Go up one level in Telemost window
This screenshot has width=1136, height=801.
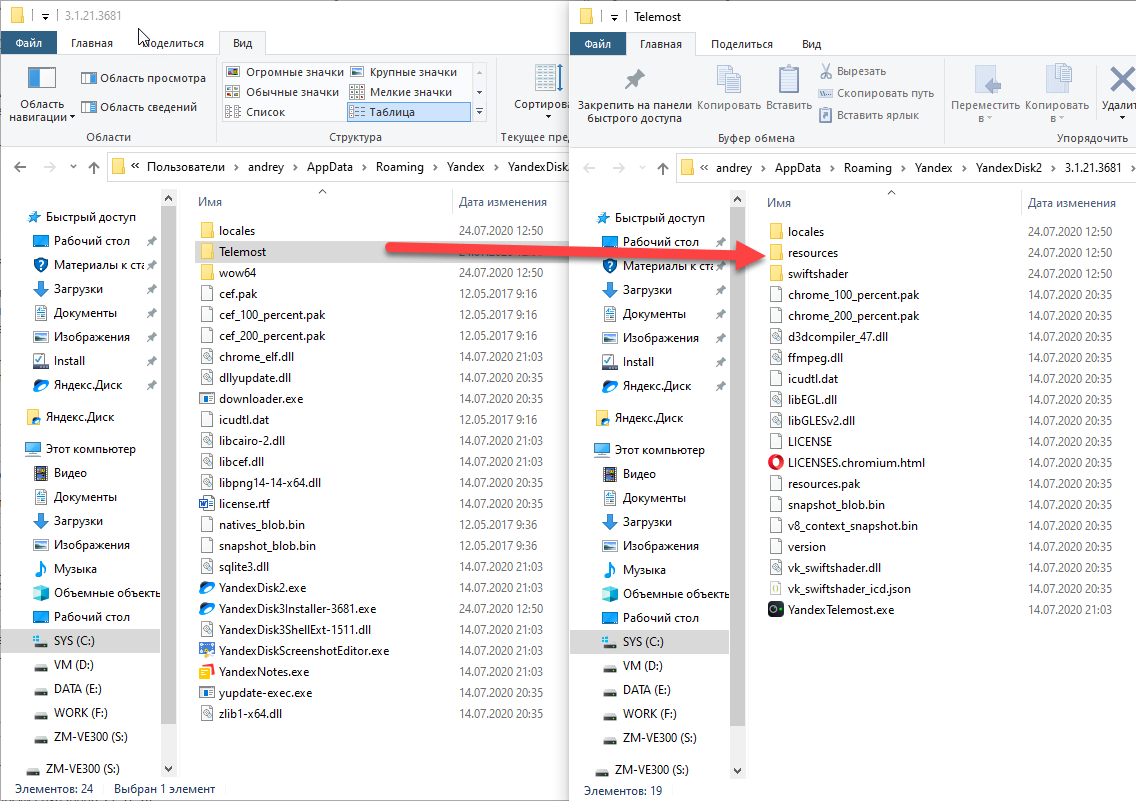(x=663, y=168)
